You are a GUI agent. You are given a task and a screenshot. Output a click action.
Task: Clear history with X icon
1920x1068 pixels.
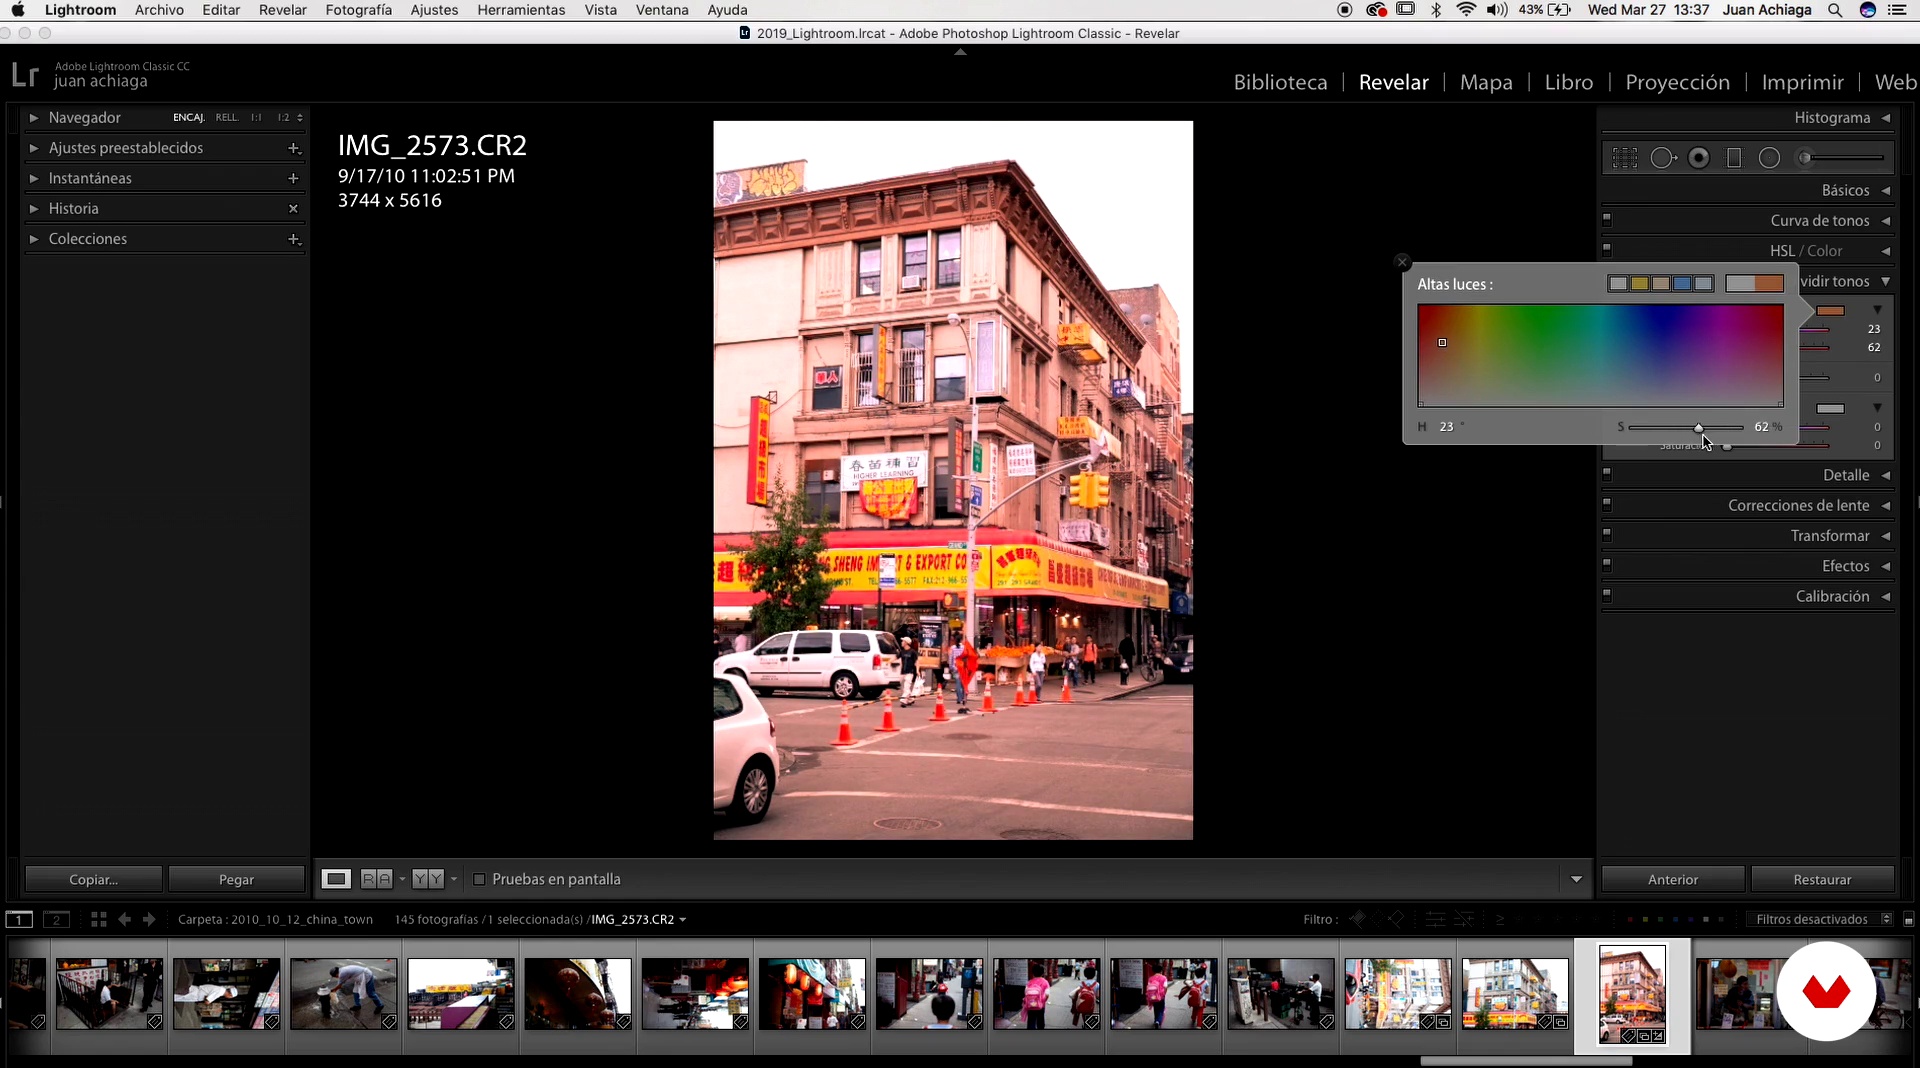[x=293, y=209]
